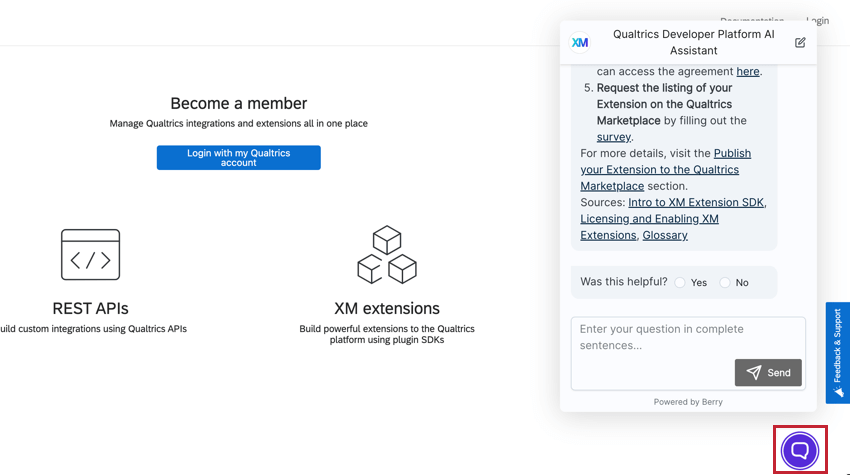Click Login with my Qualtrics account
The height and width of the screenshot is (475, 850).
tap(238, 158)
